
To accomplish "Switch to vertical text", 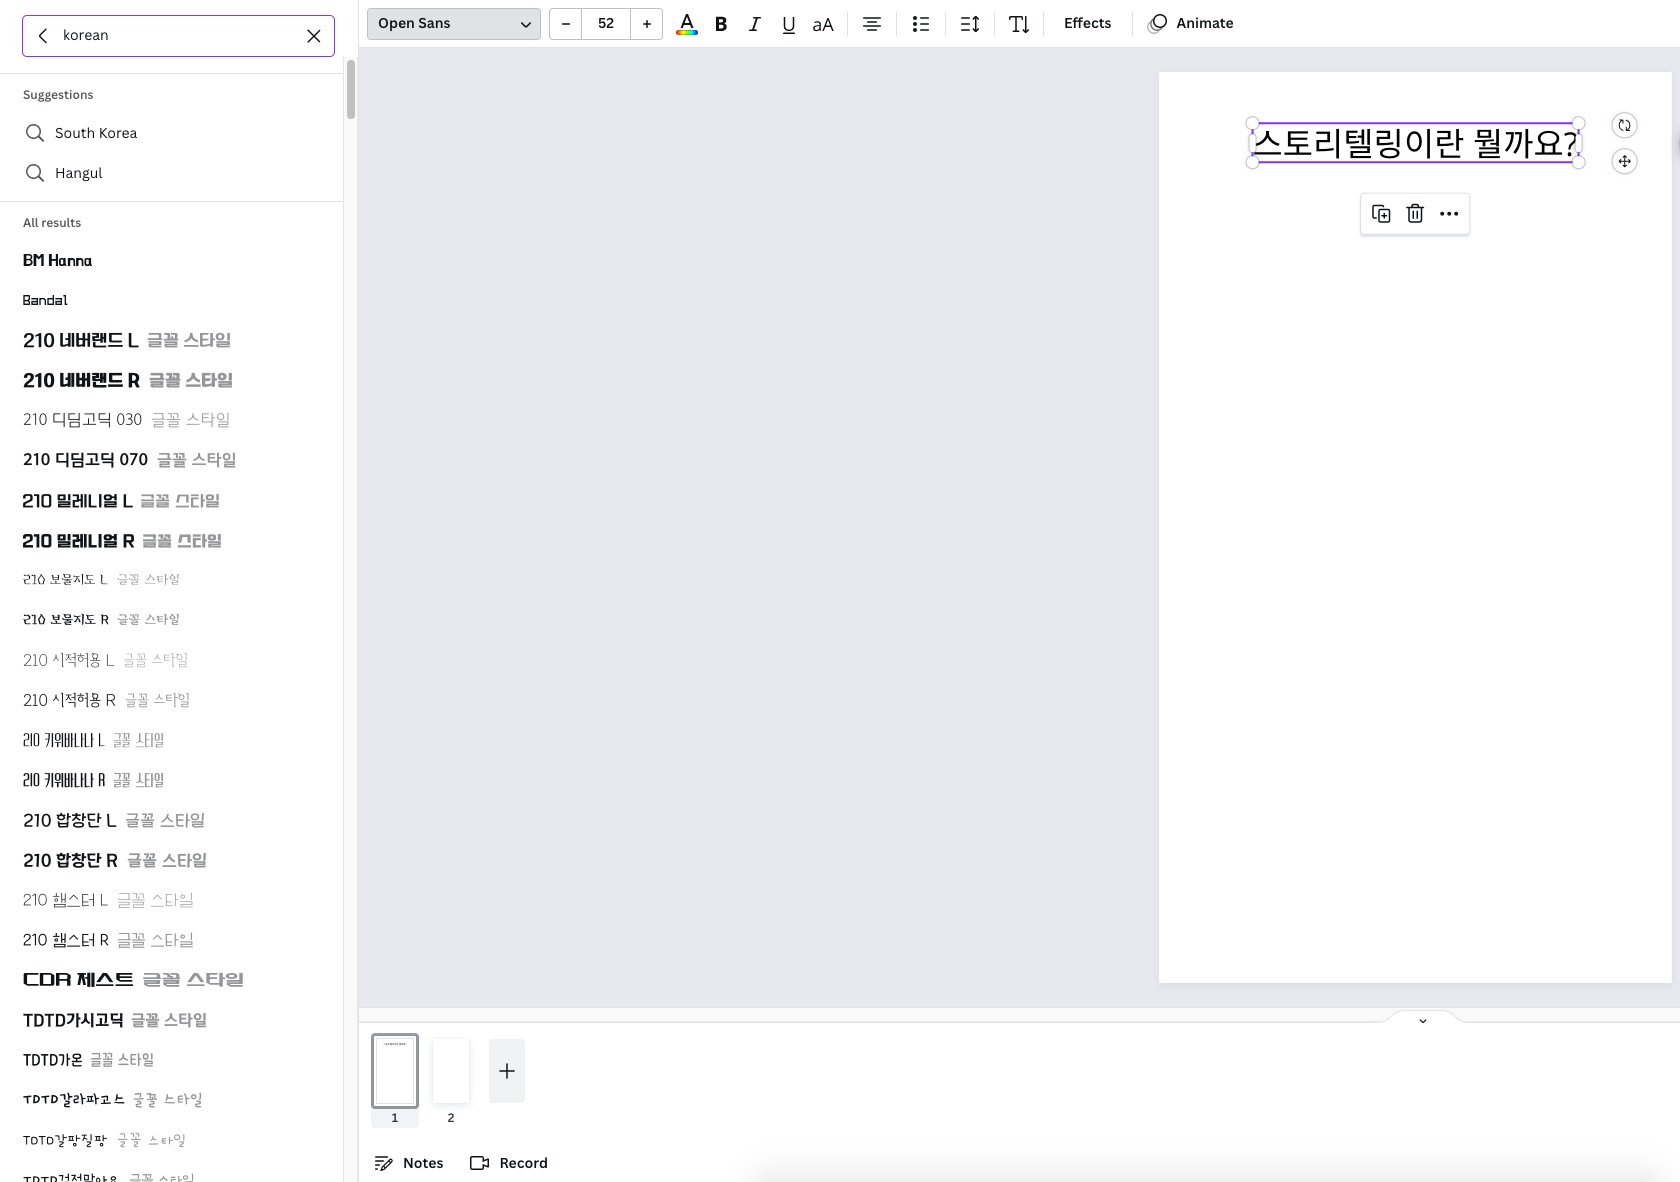I will click(1019, 24).
